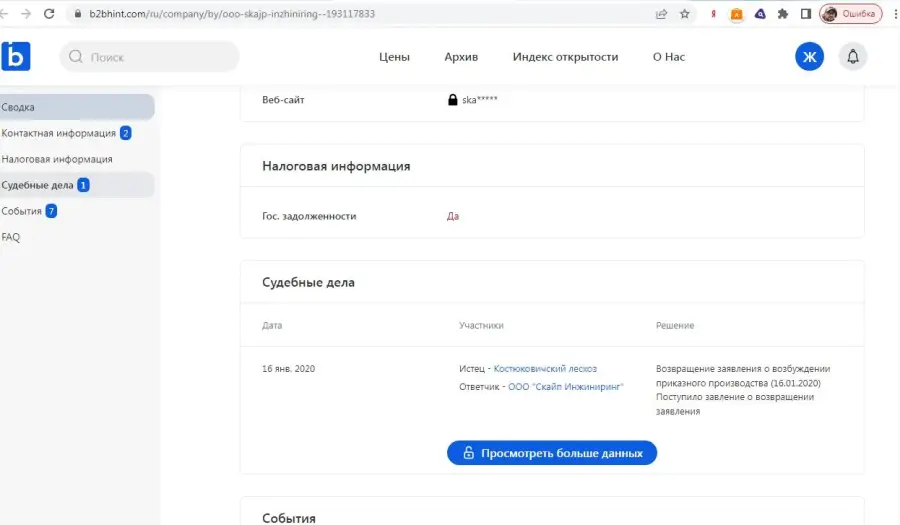Open the "Архив" menu item
The width and height of the screenshot is (900, 525).
point(461,57)
